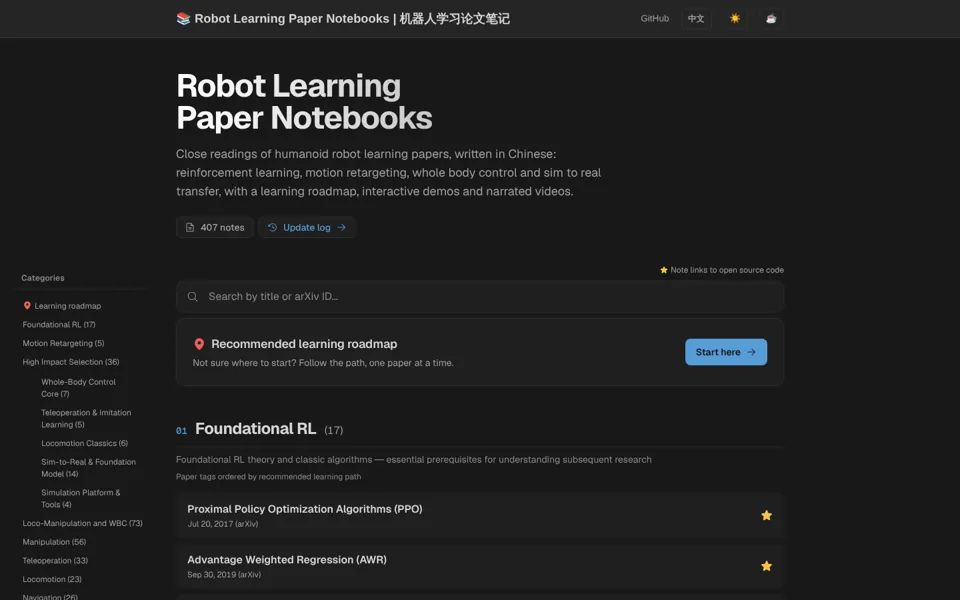The height and width of the screenshot is (600, 960).
Task: Open Proximal Policy Optimization Algorithms (PPO) note
Action: [x=305, y=509]
